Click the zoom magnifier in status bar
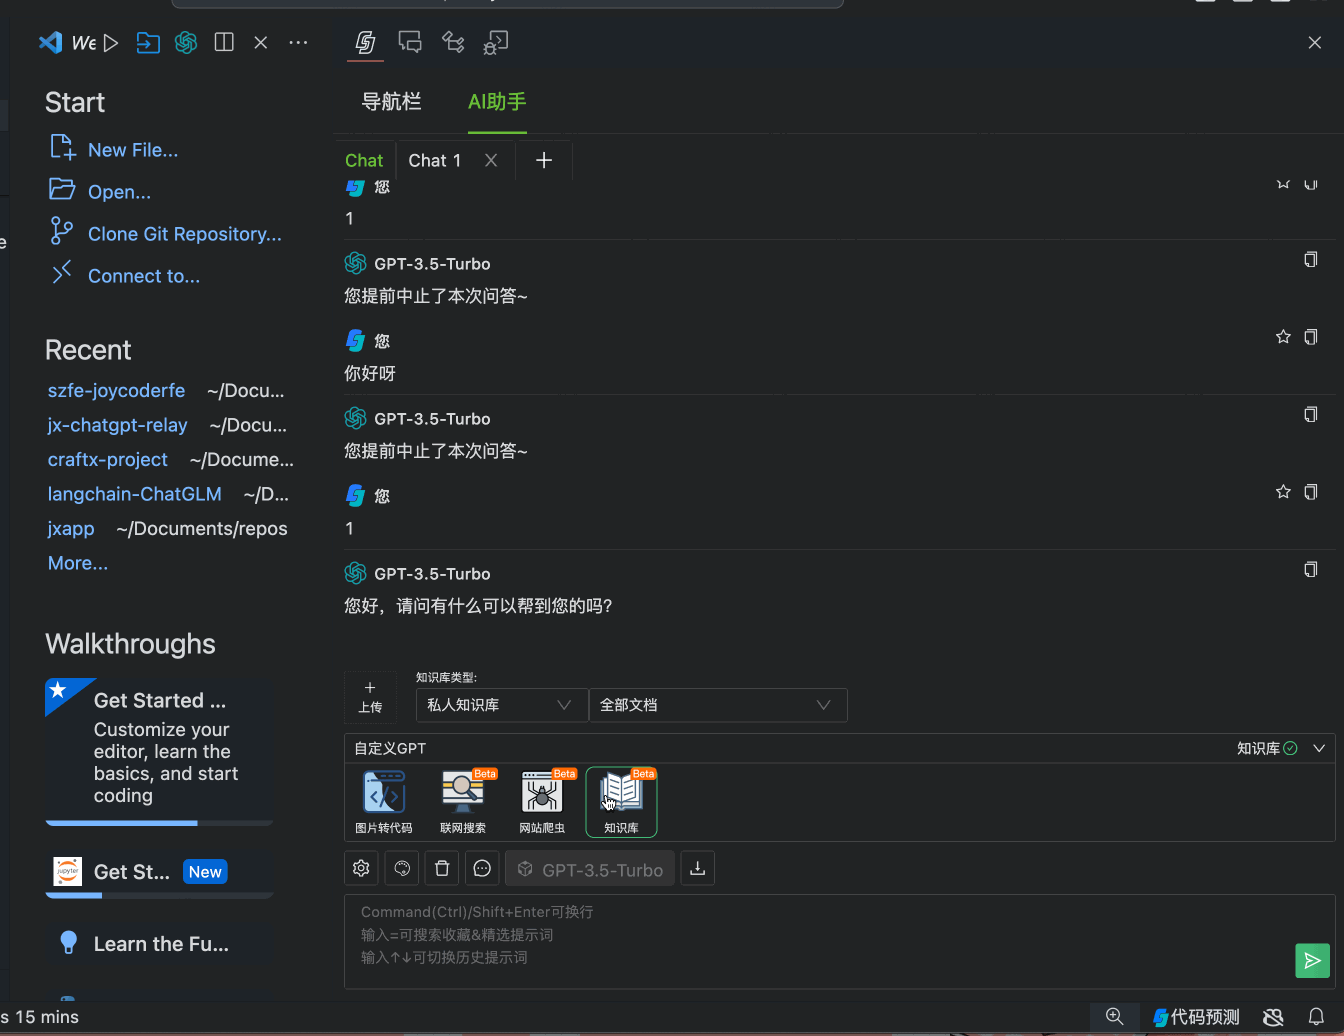Screen dimensions: 1344x1036 point(1114,1016)
